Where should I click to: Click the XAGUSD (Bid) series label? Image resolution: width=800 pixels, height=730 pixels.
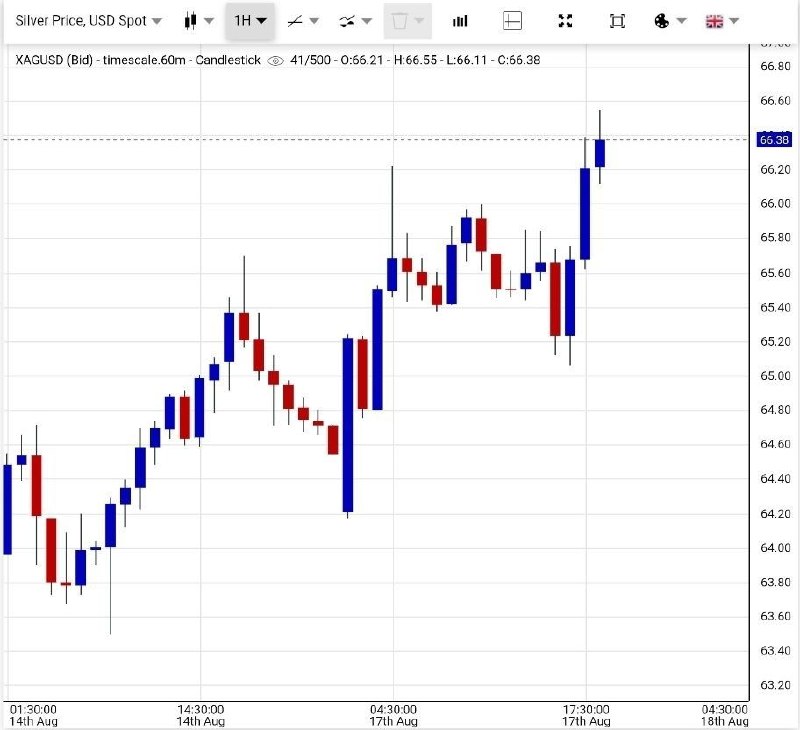click(54, 60)
